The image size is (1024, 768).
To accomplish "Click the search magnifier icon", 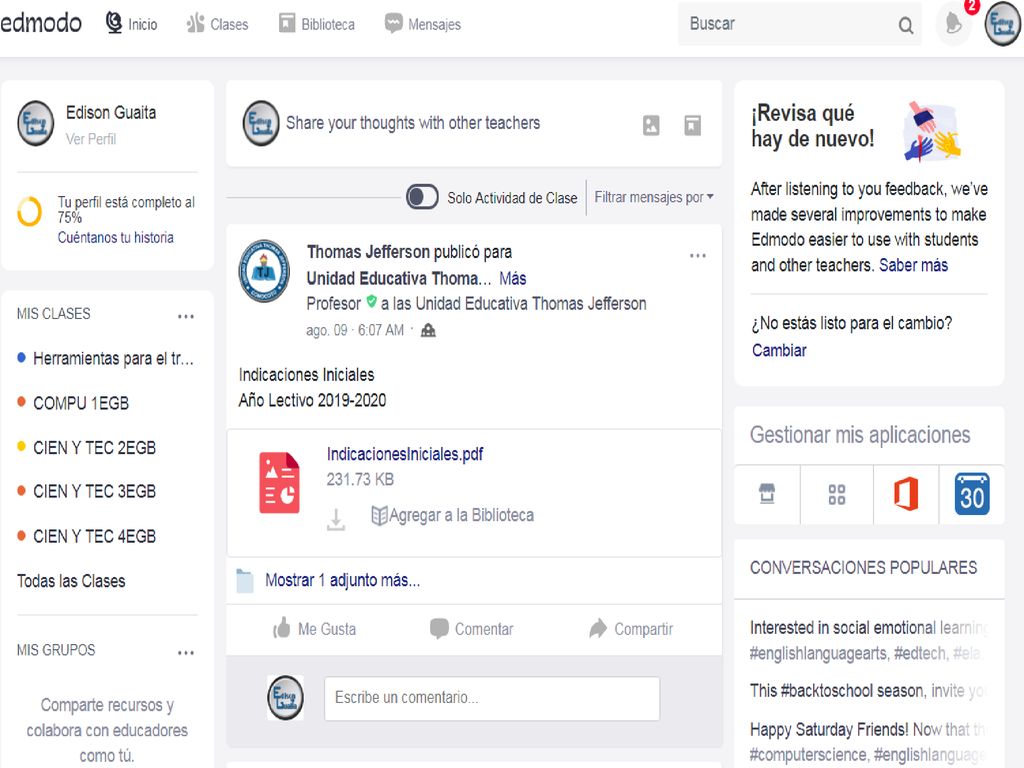I will point(906,25).
